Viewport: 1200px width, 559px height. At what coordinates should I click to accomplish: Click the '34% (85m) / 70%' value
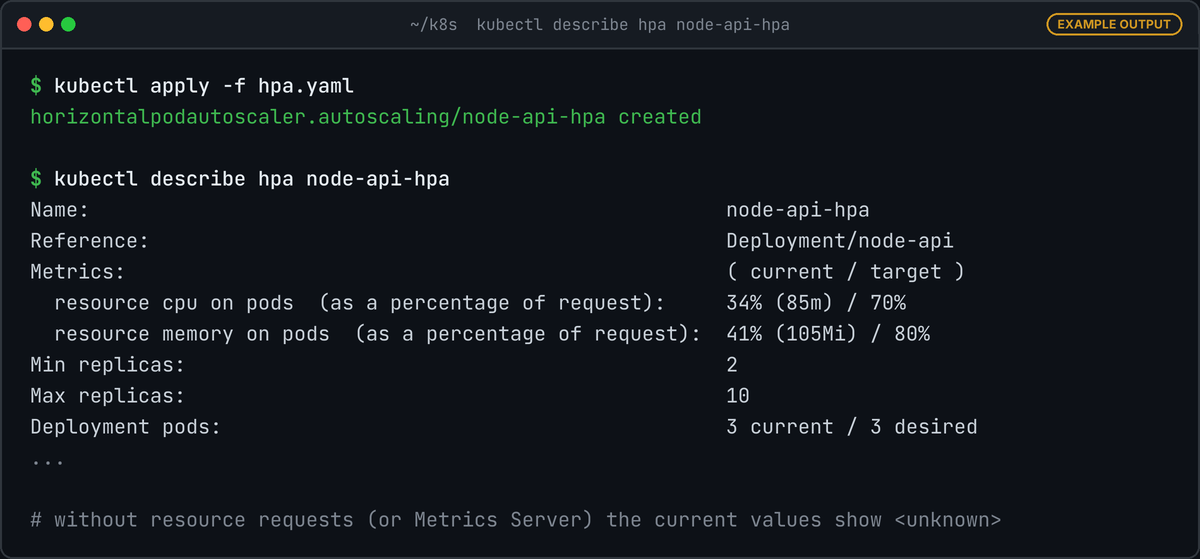[x=816, y=303]
